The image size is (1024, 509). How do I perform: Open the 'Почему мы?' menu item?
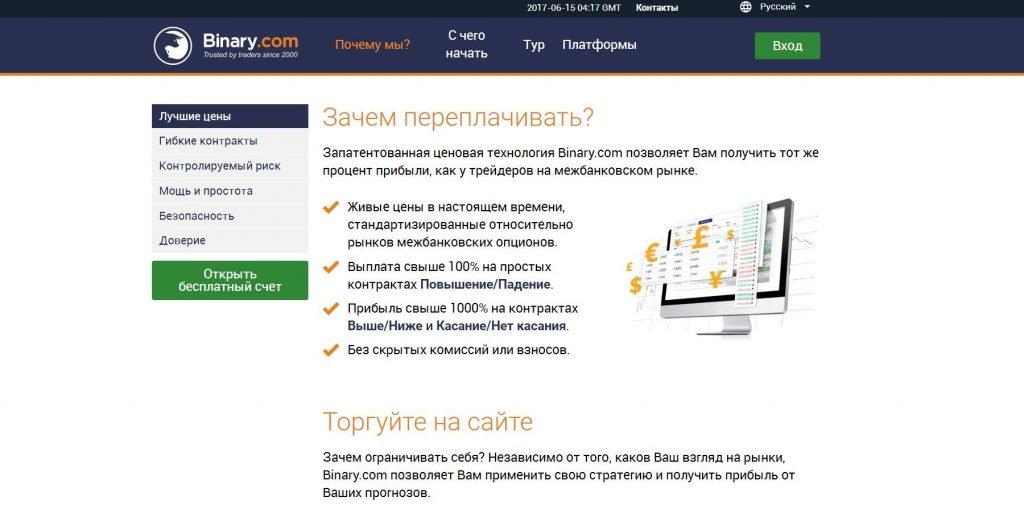(372, 45)
